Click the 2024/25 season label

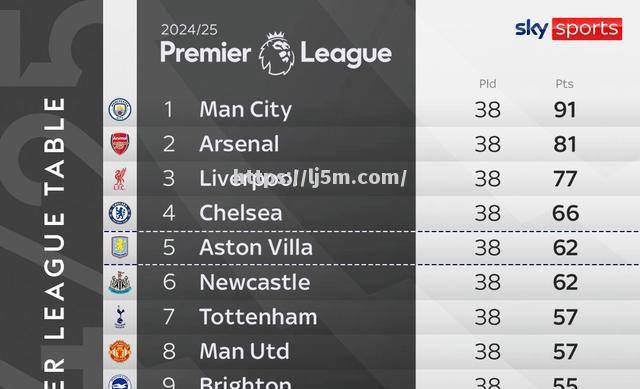(189, 30)
